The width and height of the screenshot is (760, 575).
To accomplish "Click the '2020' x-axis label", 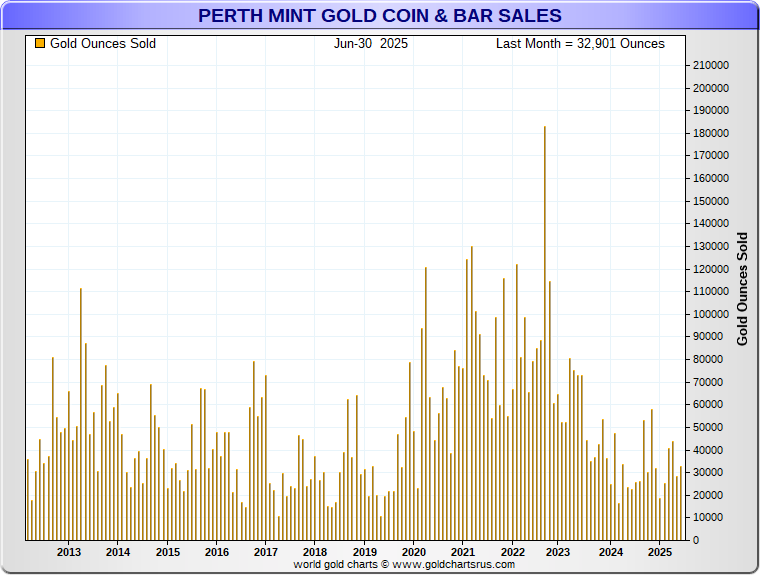I will [x=414, y=552].
